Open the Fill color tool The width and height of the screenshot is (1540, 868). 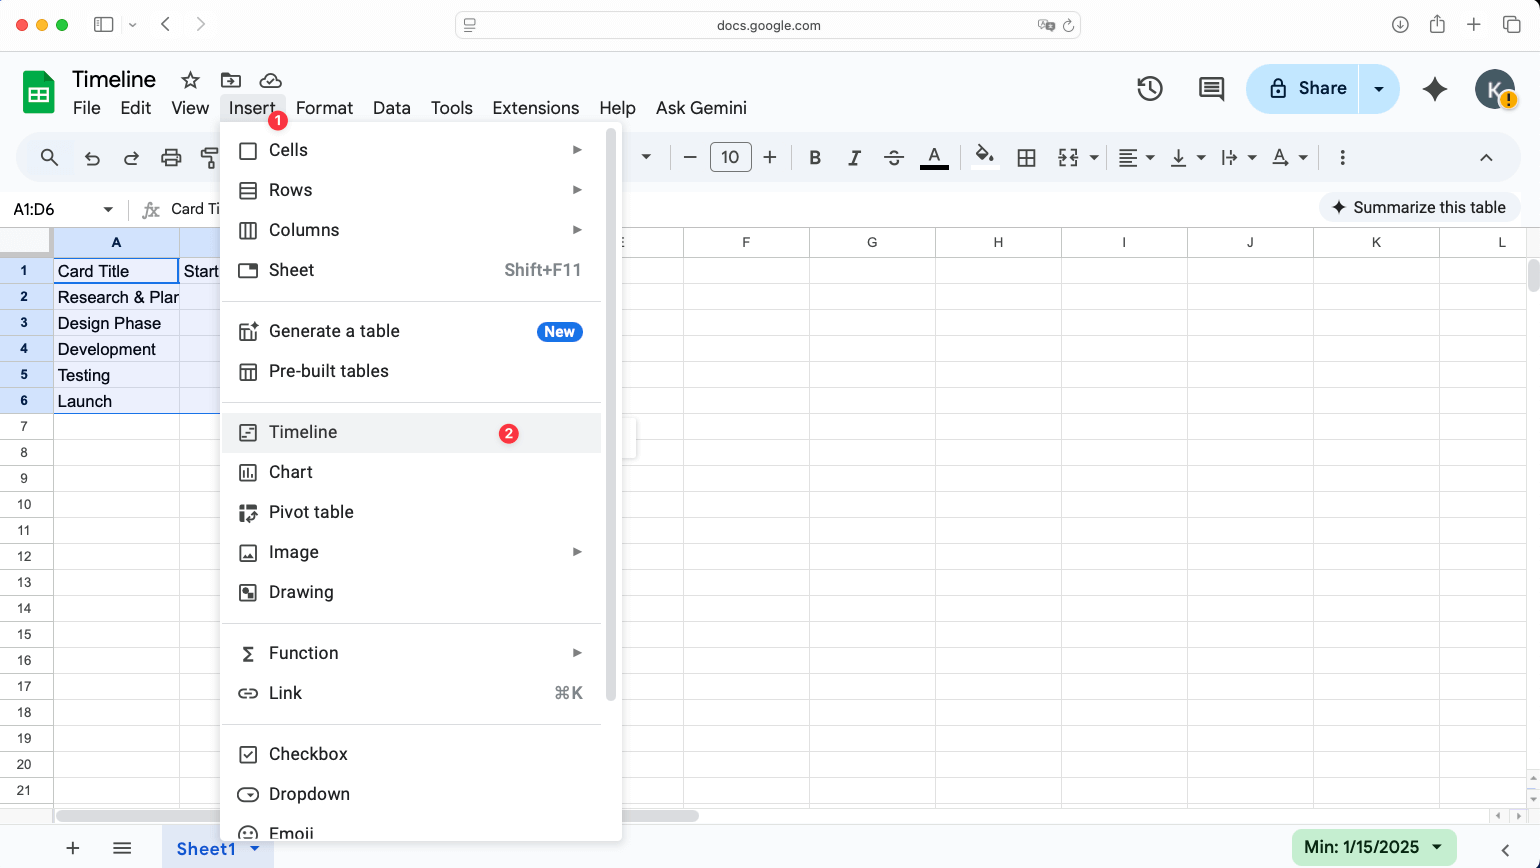pyautogui.click(x=985, y=157)
